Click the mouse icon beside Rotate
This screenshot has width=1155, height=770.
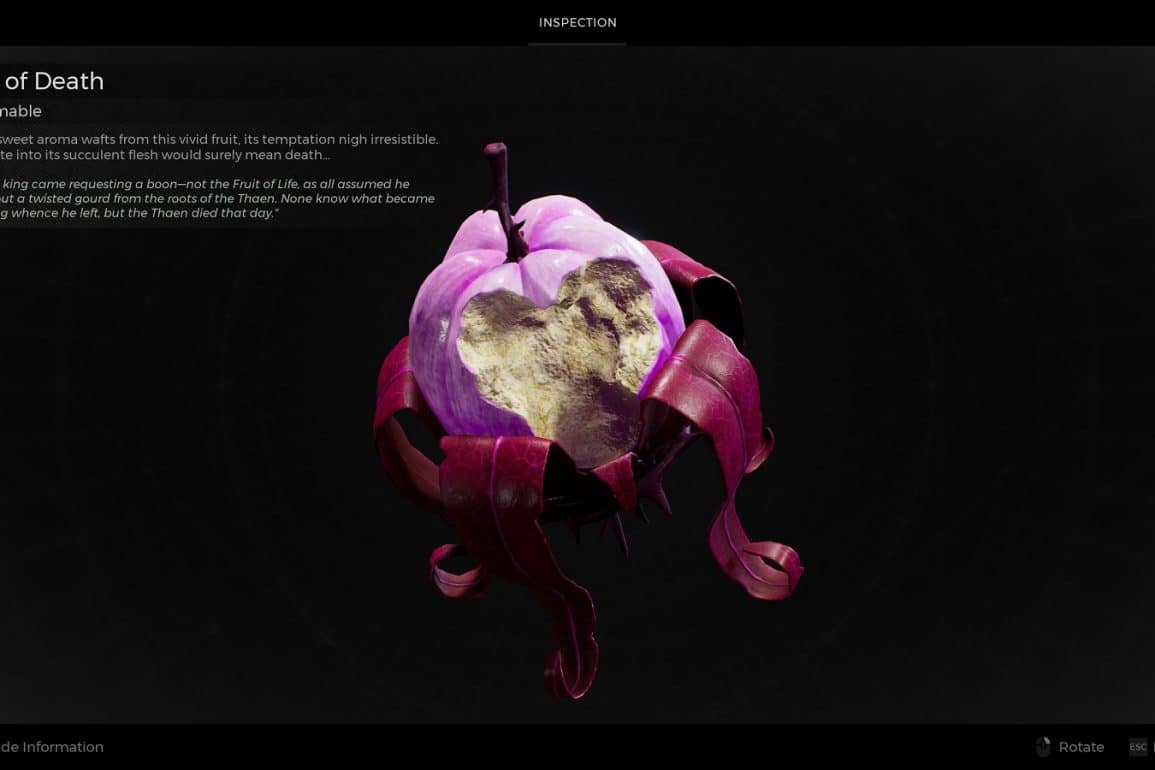(1043, 746)
